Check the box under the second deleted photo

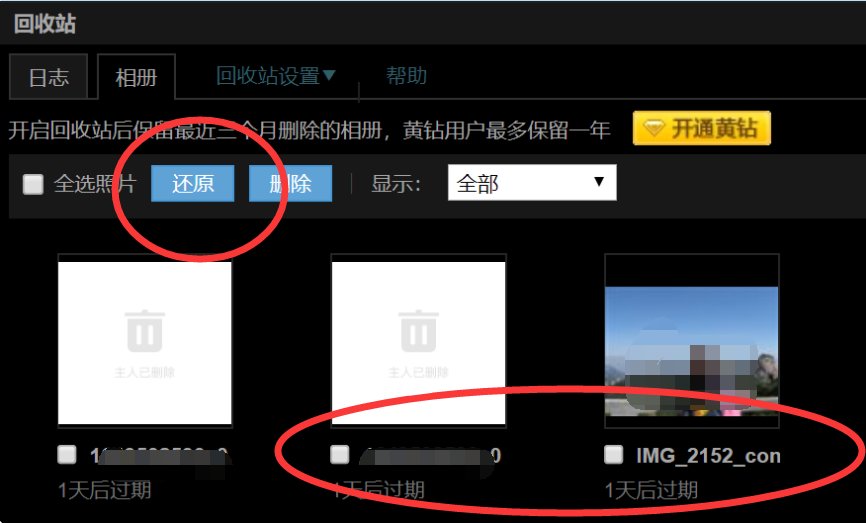coord(340,455)
